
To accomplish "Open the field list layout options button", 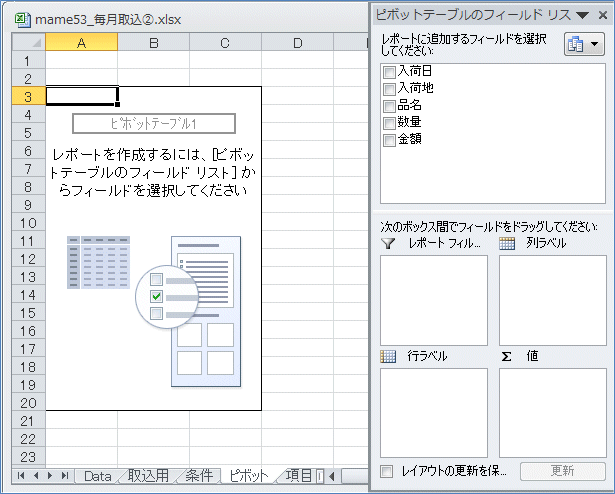I will pos(584,44).
